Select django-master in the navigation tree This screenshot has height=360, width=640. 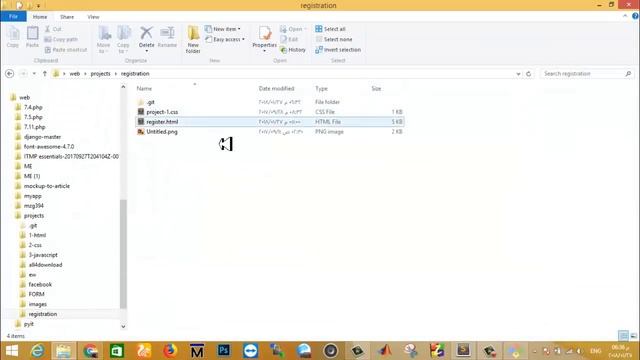click(x=42, y=137)
